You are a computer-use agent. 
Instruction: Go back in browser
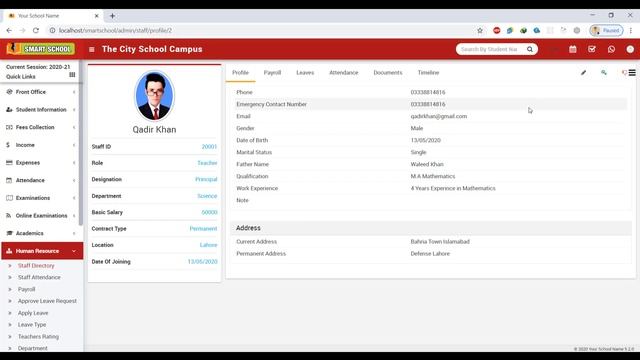[x=9, y=31]
